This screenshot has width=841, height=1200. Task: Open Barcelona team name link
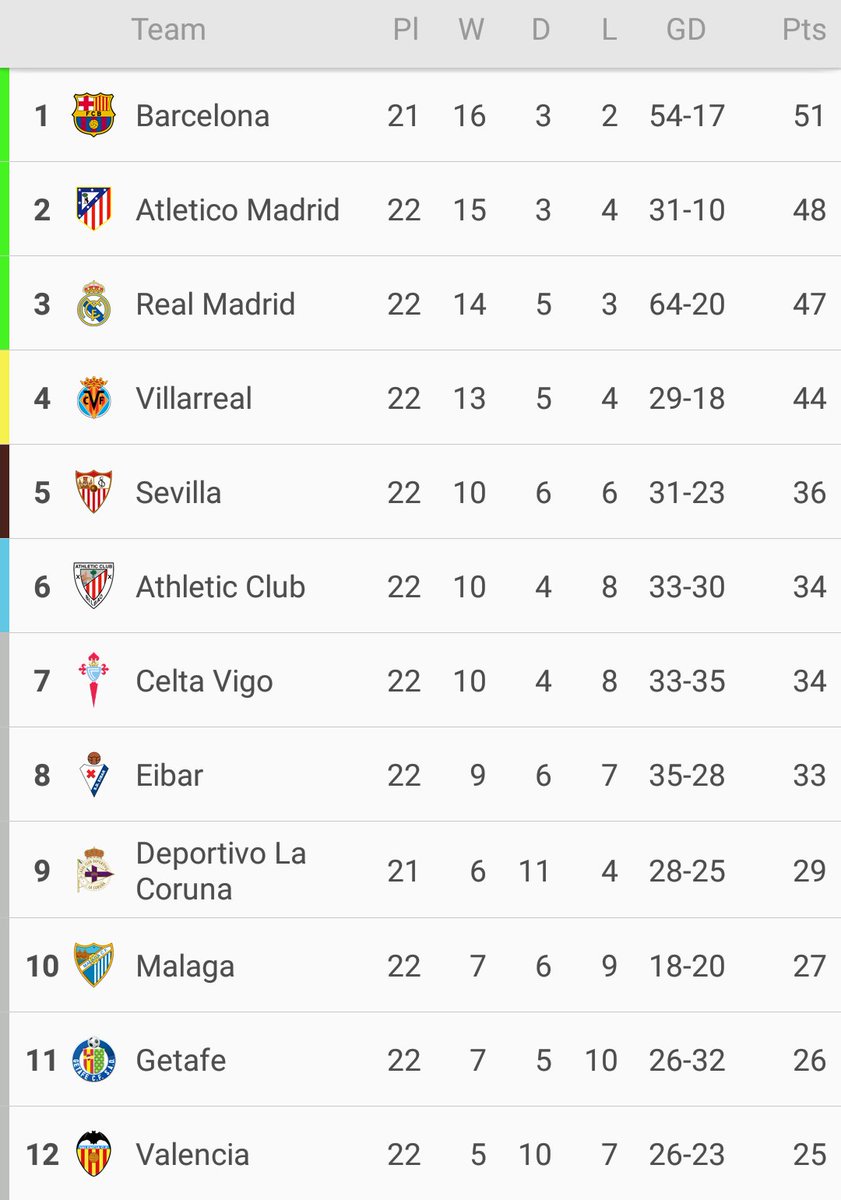202,116
